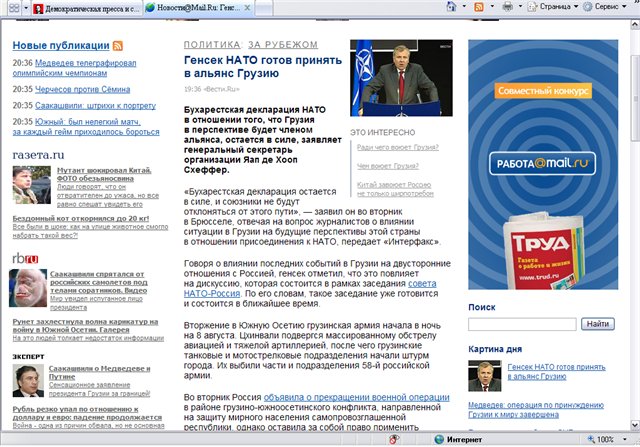This screenshot has height=447, width=640.
Task: Click the vertical scrollbar down arrow
Action: tap(635, 425)
